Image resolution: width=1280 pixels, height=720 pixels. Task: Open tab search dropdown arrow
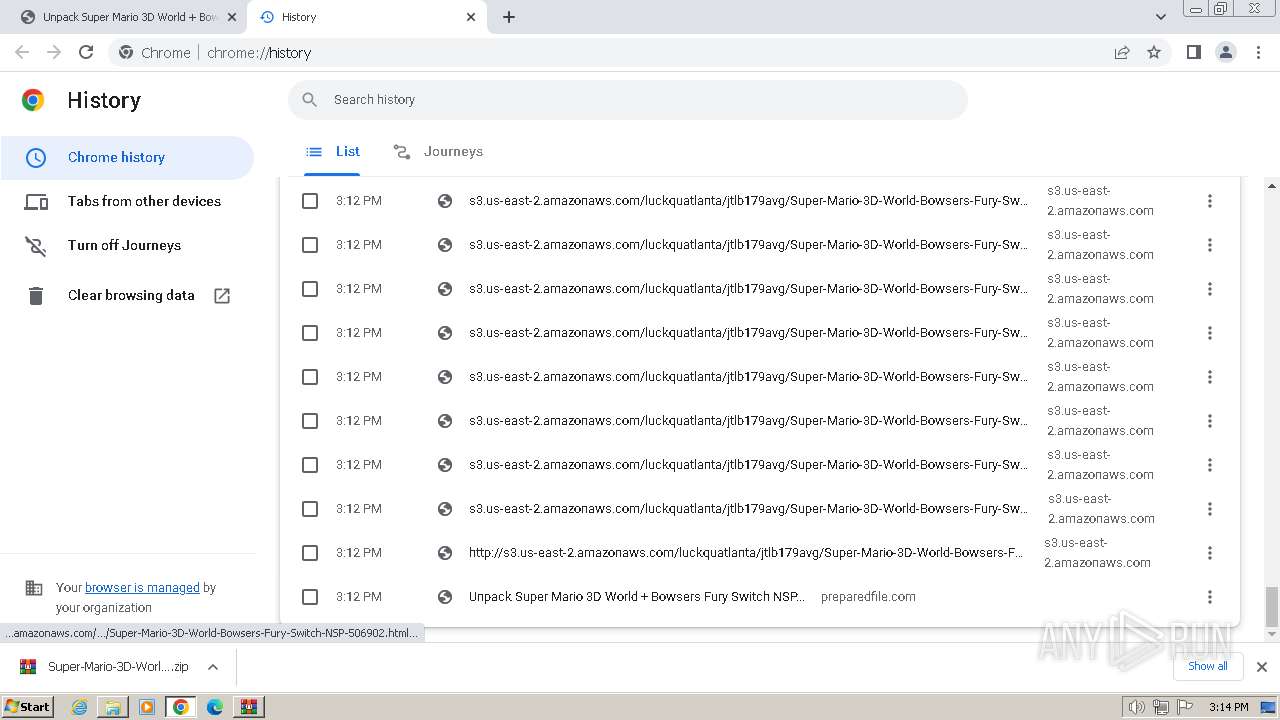coord(1160,17)
